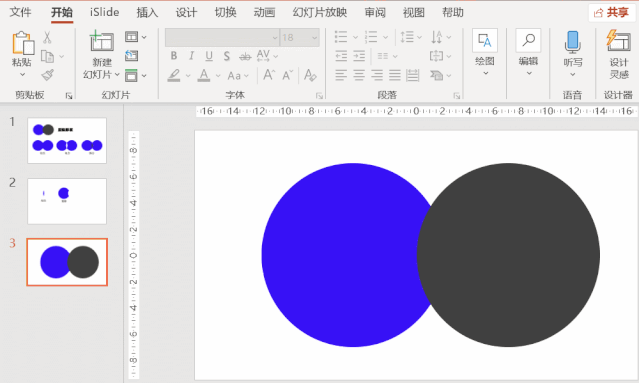Open the Font dialog launcher
The width and height of the screenshot is (639, 383).
click(319, 96)
